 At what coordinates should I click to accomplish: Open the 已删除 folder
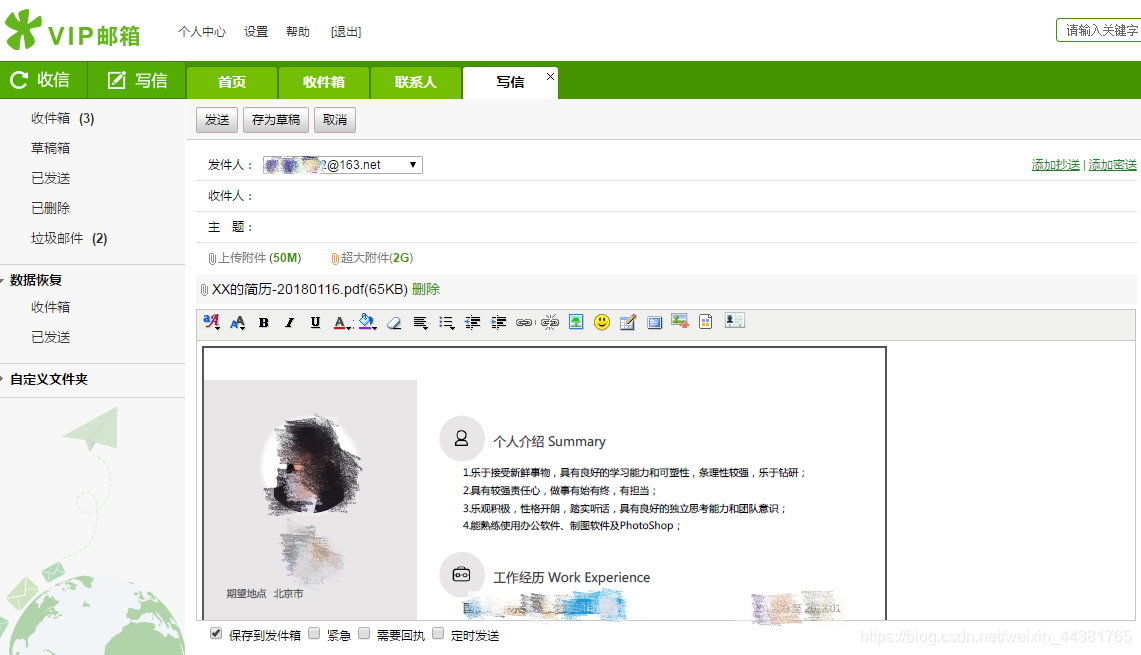point(50,208)
